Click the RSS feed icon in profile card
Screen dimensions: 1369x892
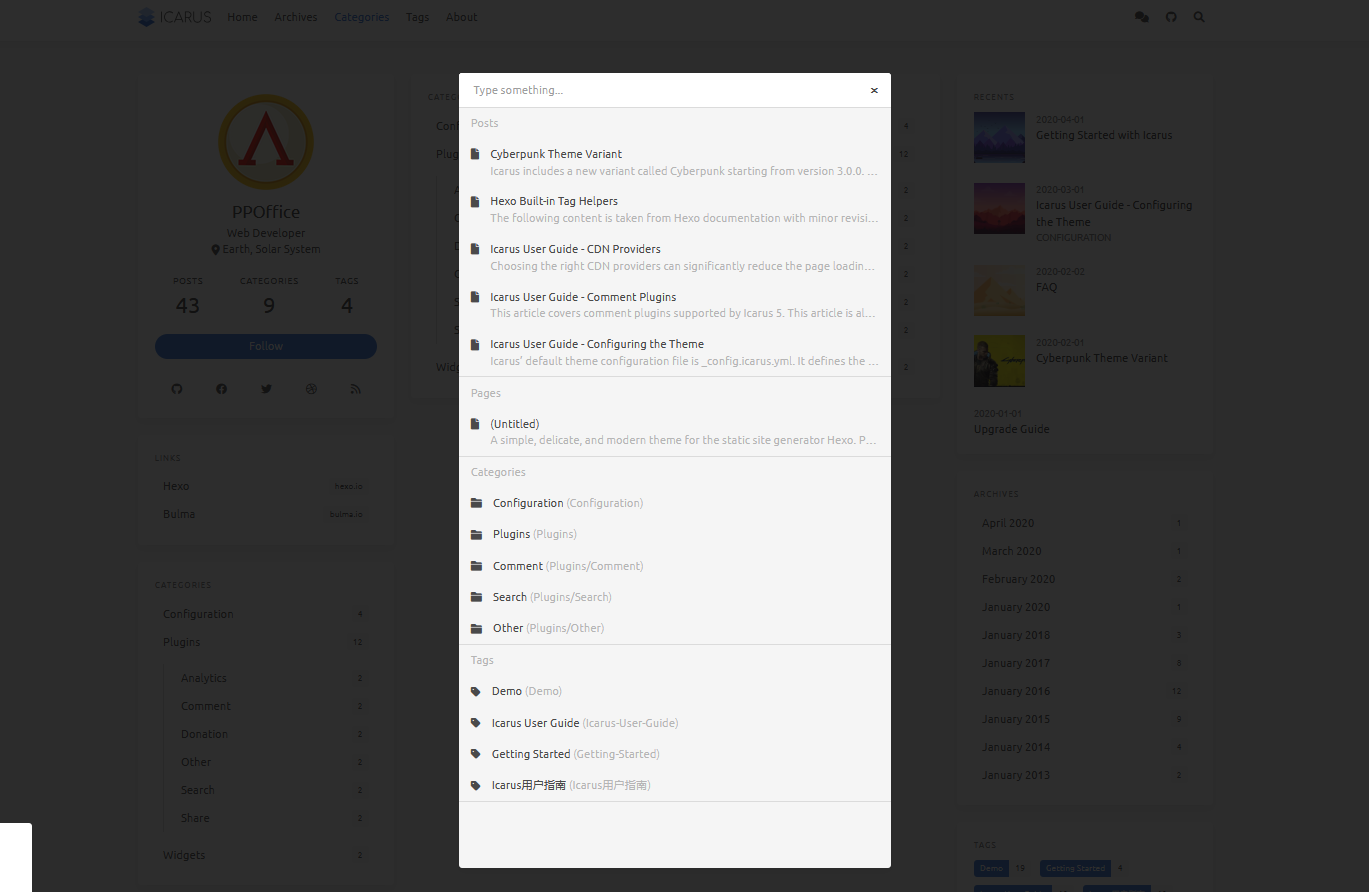[355, 389]
